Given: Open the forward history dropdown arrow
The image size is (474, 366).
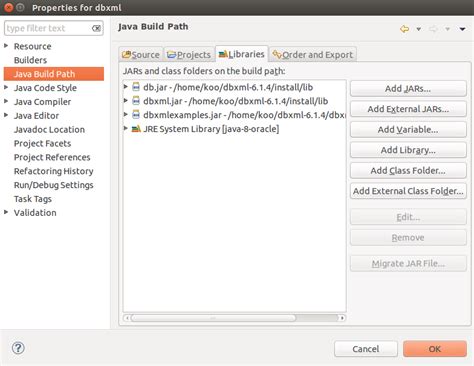Looking at the screenshot, I should coord(447,29).
